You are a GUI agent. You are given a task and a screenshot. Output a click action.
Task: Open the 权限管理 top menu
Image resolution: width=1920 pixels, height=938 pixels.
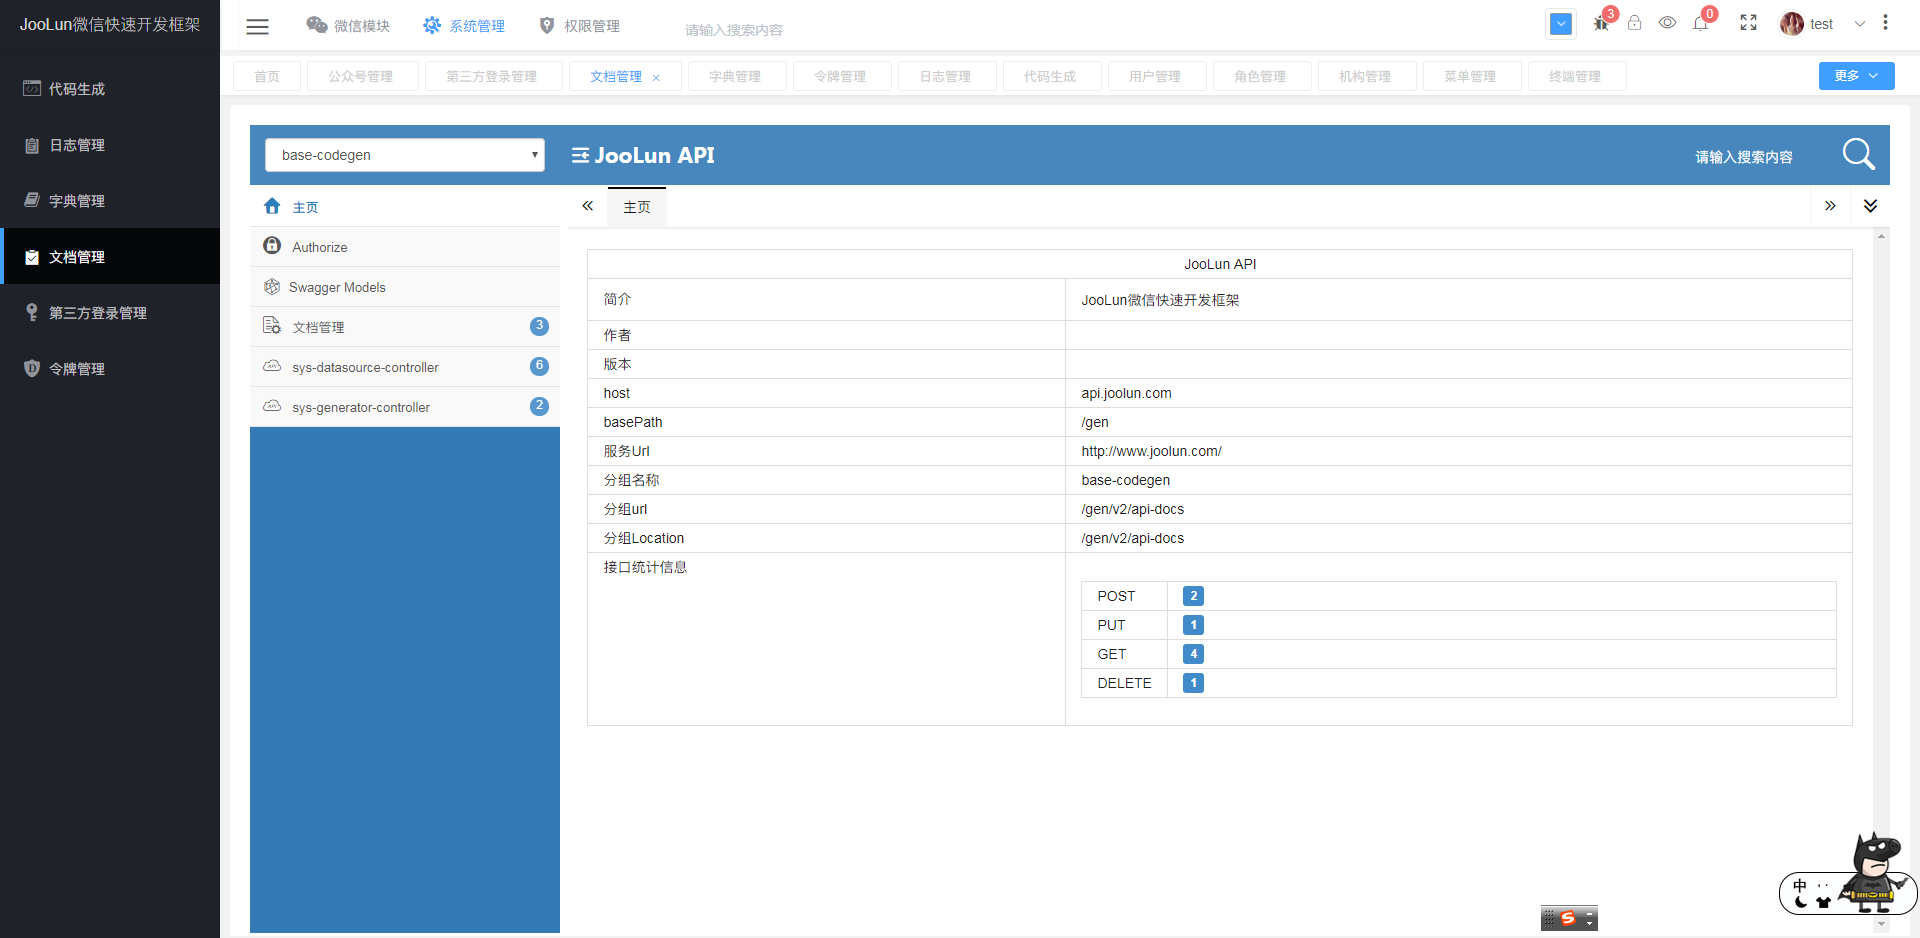[x=579, y=25]
